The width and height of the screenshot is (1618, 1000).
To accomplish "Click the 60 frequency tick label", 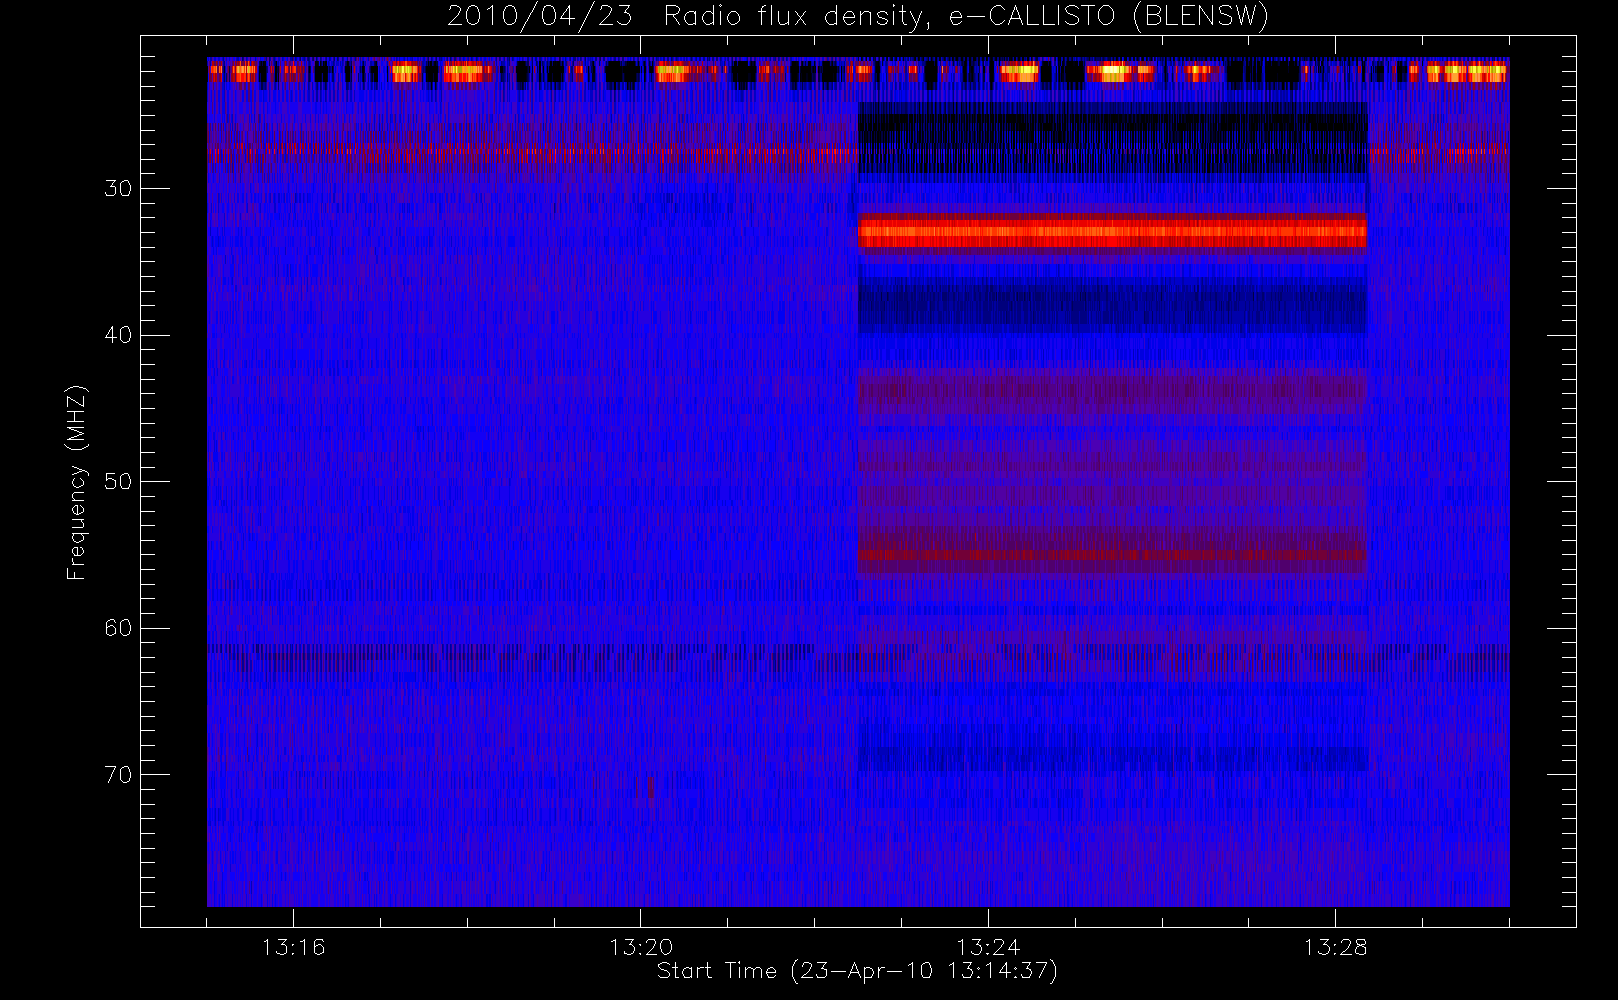I will [x=118, y=628].
